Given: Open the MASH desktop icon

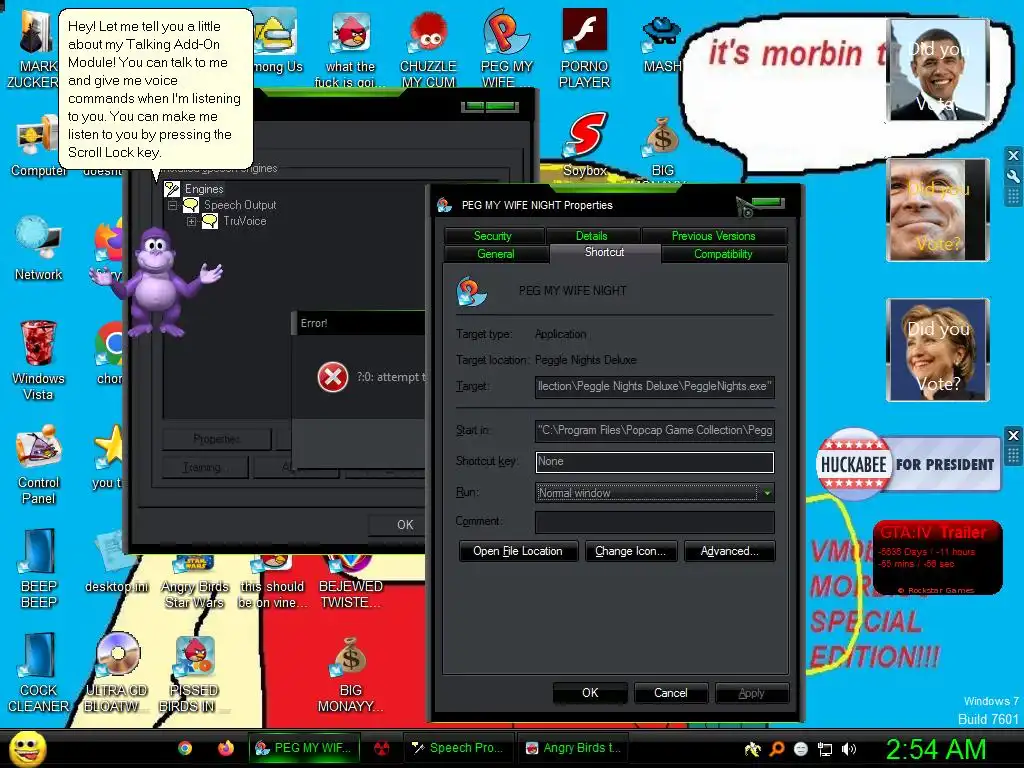Looking at the screenshot, I should click(662, 42).
